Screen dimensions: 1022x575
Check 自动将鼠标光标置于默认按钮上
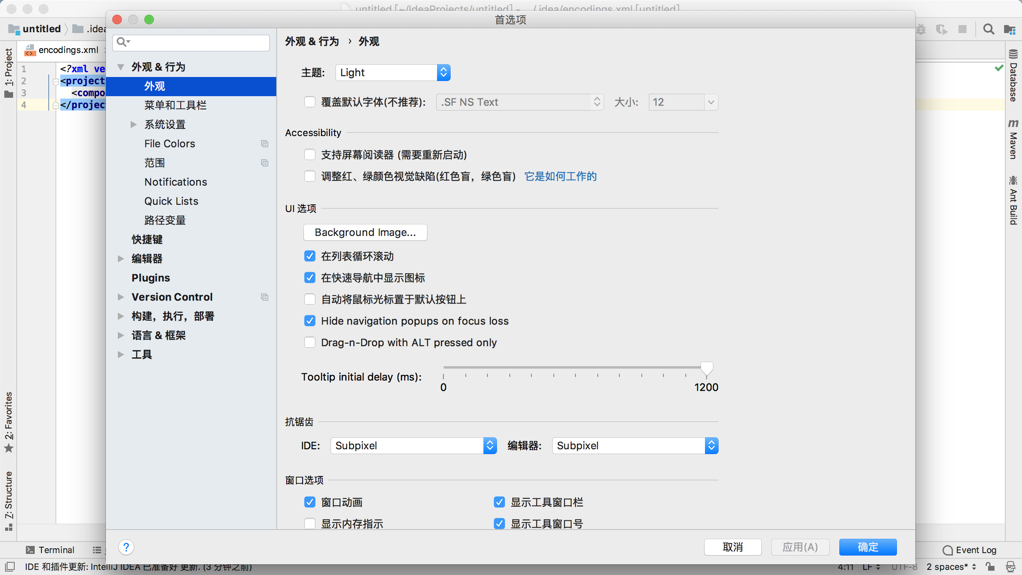pyautogui.click(x=310, y=299)
